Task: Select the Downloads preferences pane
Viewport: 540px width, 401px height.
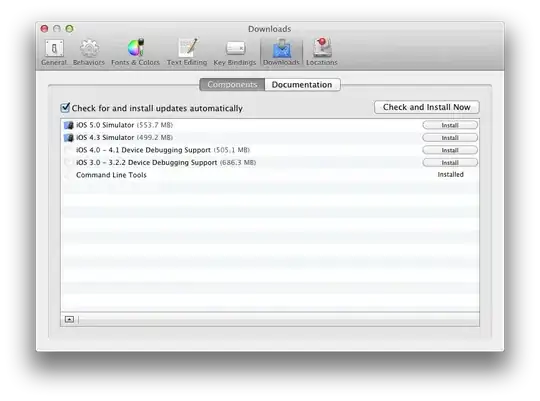Action: click(x=281, y=52)
